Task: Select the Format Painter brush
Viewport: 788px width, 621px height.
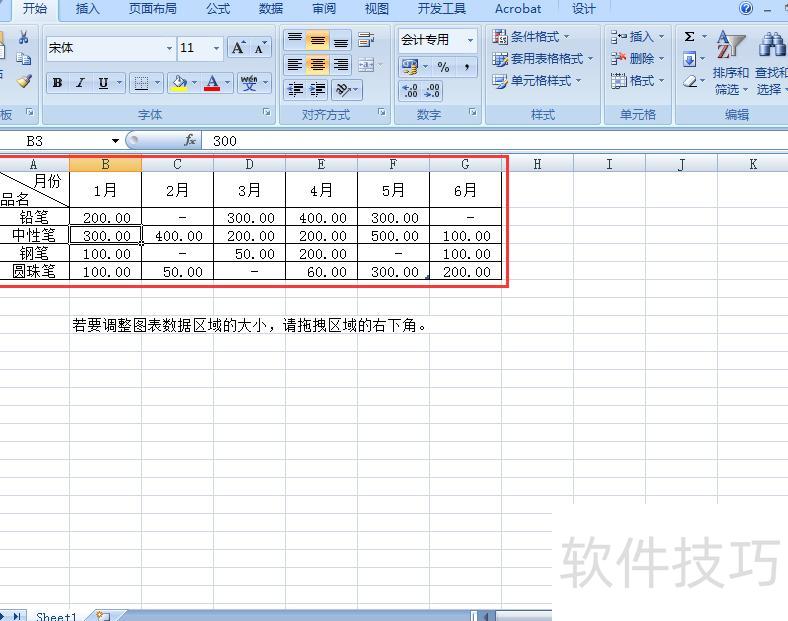Action: pos(24,81)
